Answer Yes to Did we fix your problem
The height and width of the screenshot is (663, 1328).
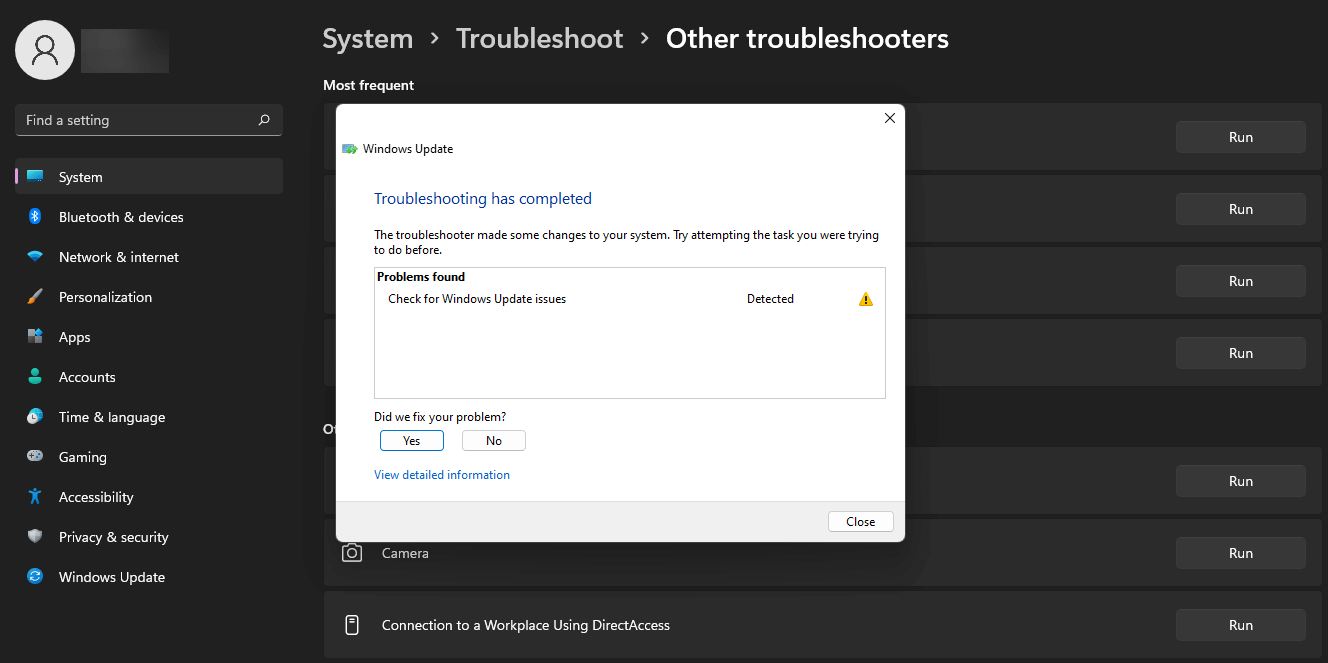[412, 440]
